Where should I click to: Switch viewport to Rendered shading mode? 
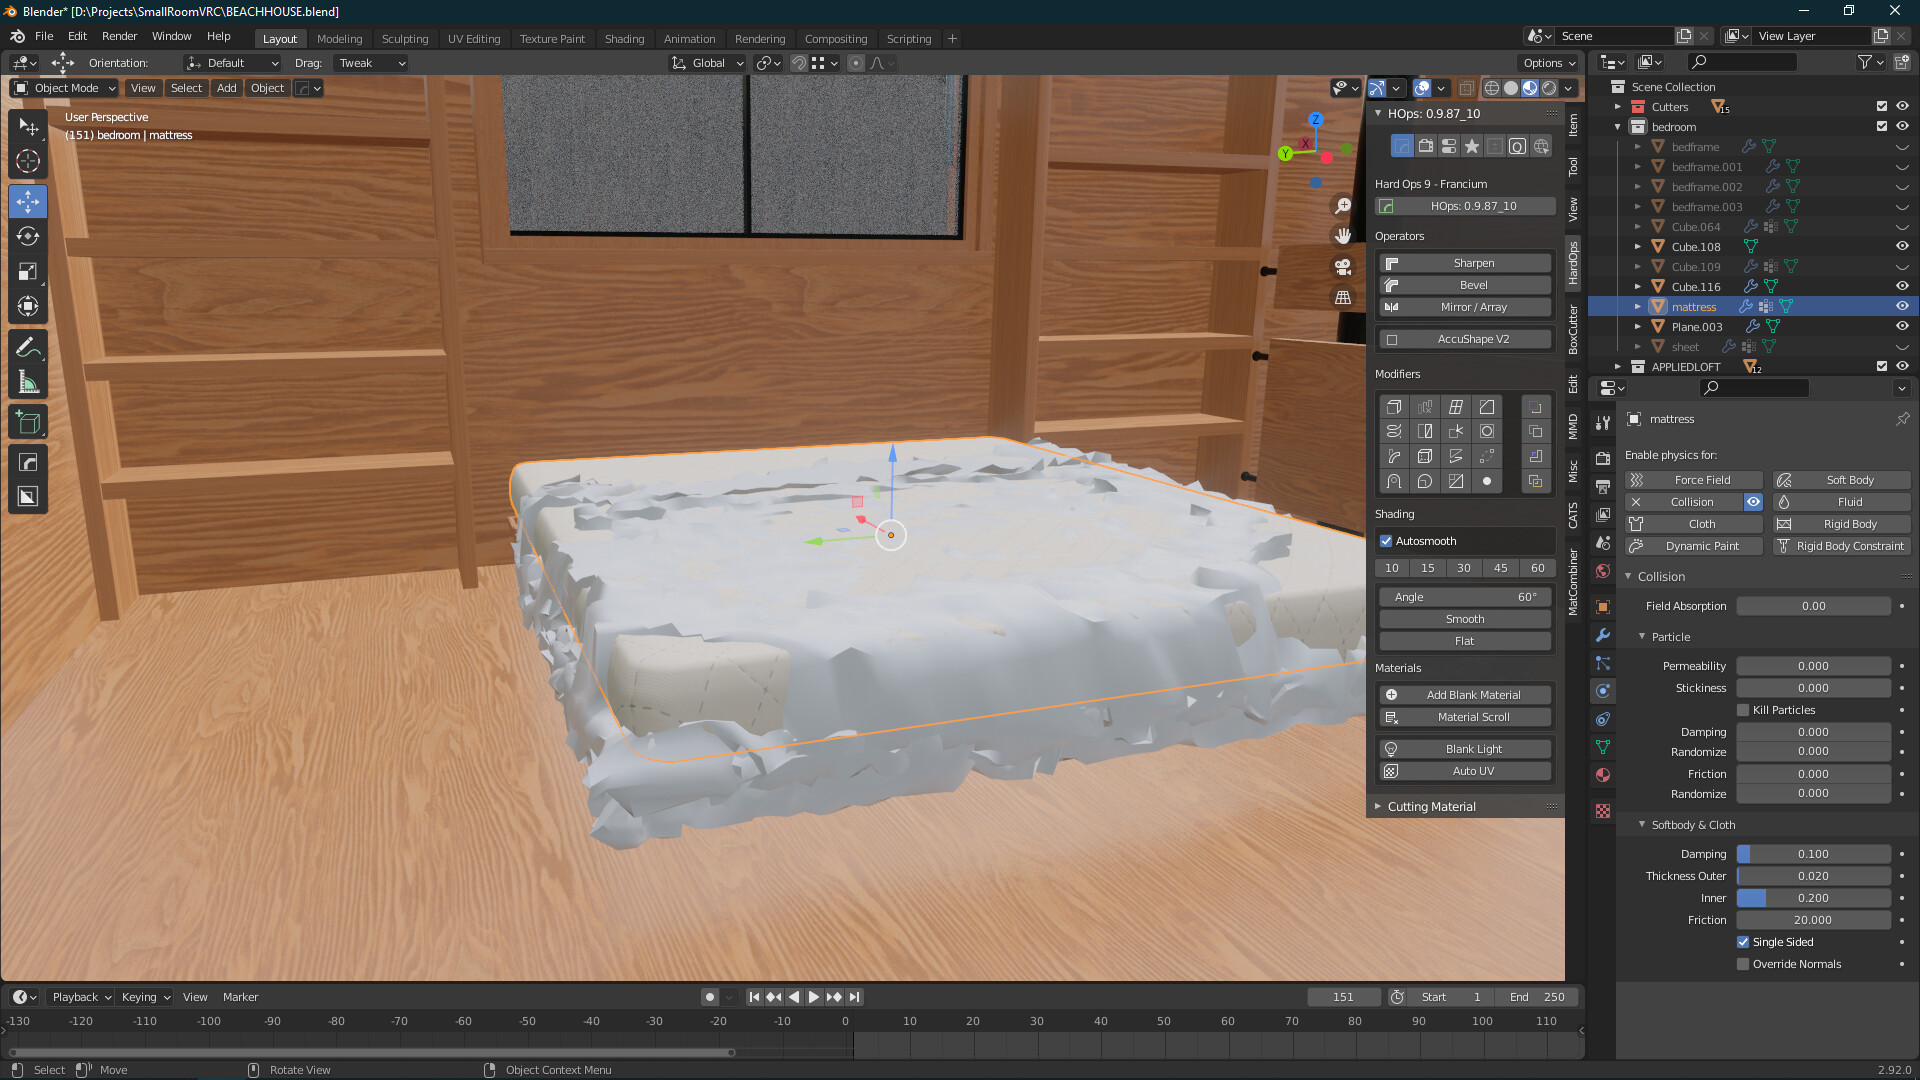tap(1548, 88)
